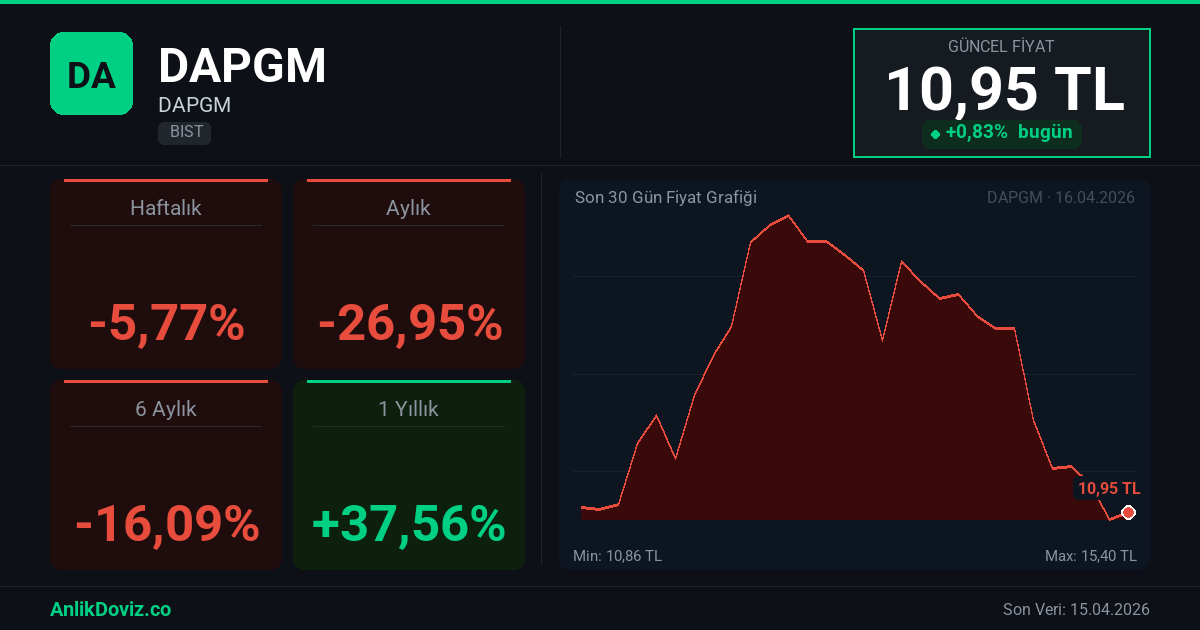
Task: Click the Son 30 Gün Fiyat Grafiği title
Action: coord(665,197)
